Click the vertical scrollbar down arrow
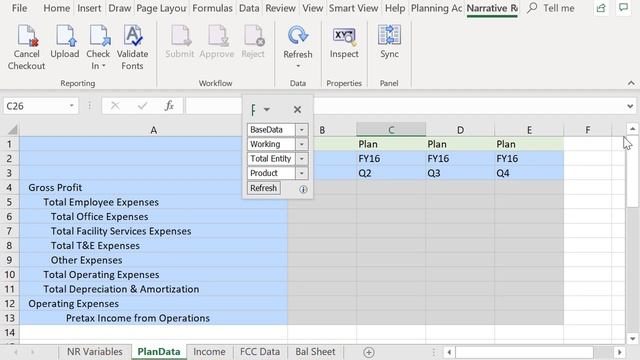 [632, 338]
